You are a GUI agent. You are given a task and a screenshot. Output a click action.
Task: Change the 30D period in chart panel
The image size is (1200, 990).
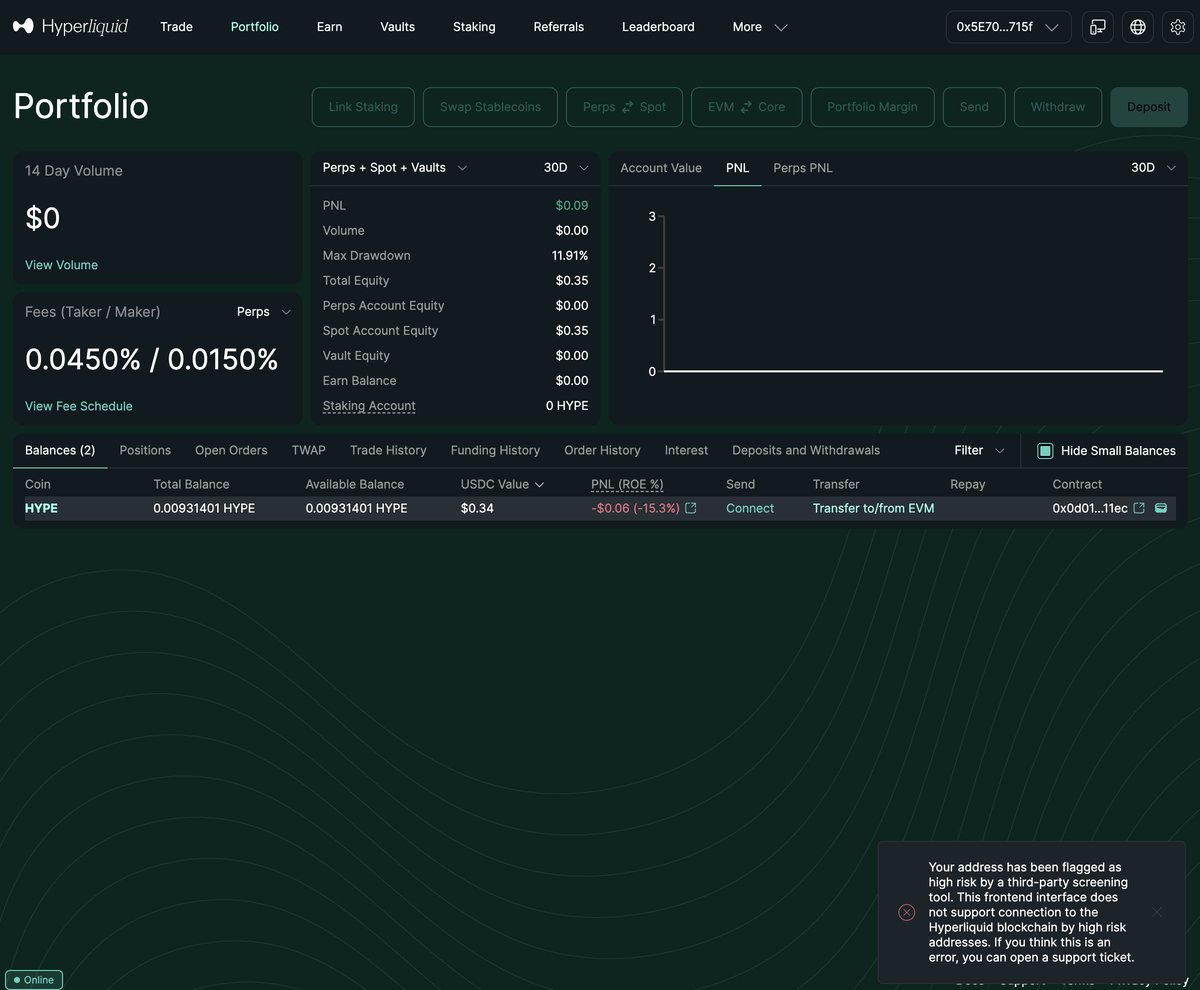coord(1153,168)
